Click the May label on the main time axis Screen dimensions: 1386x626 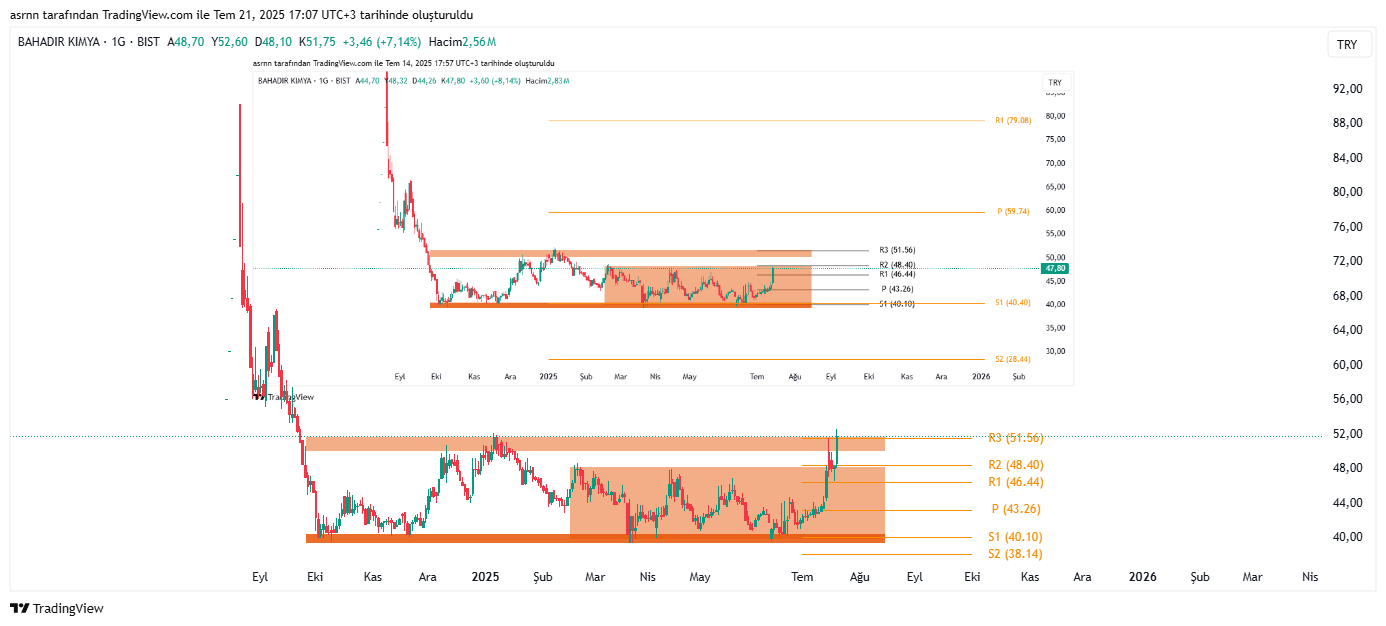tap(700, 577)
